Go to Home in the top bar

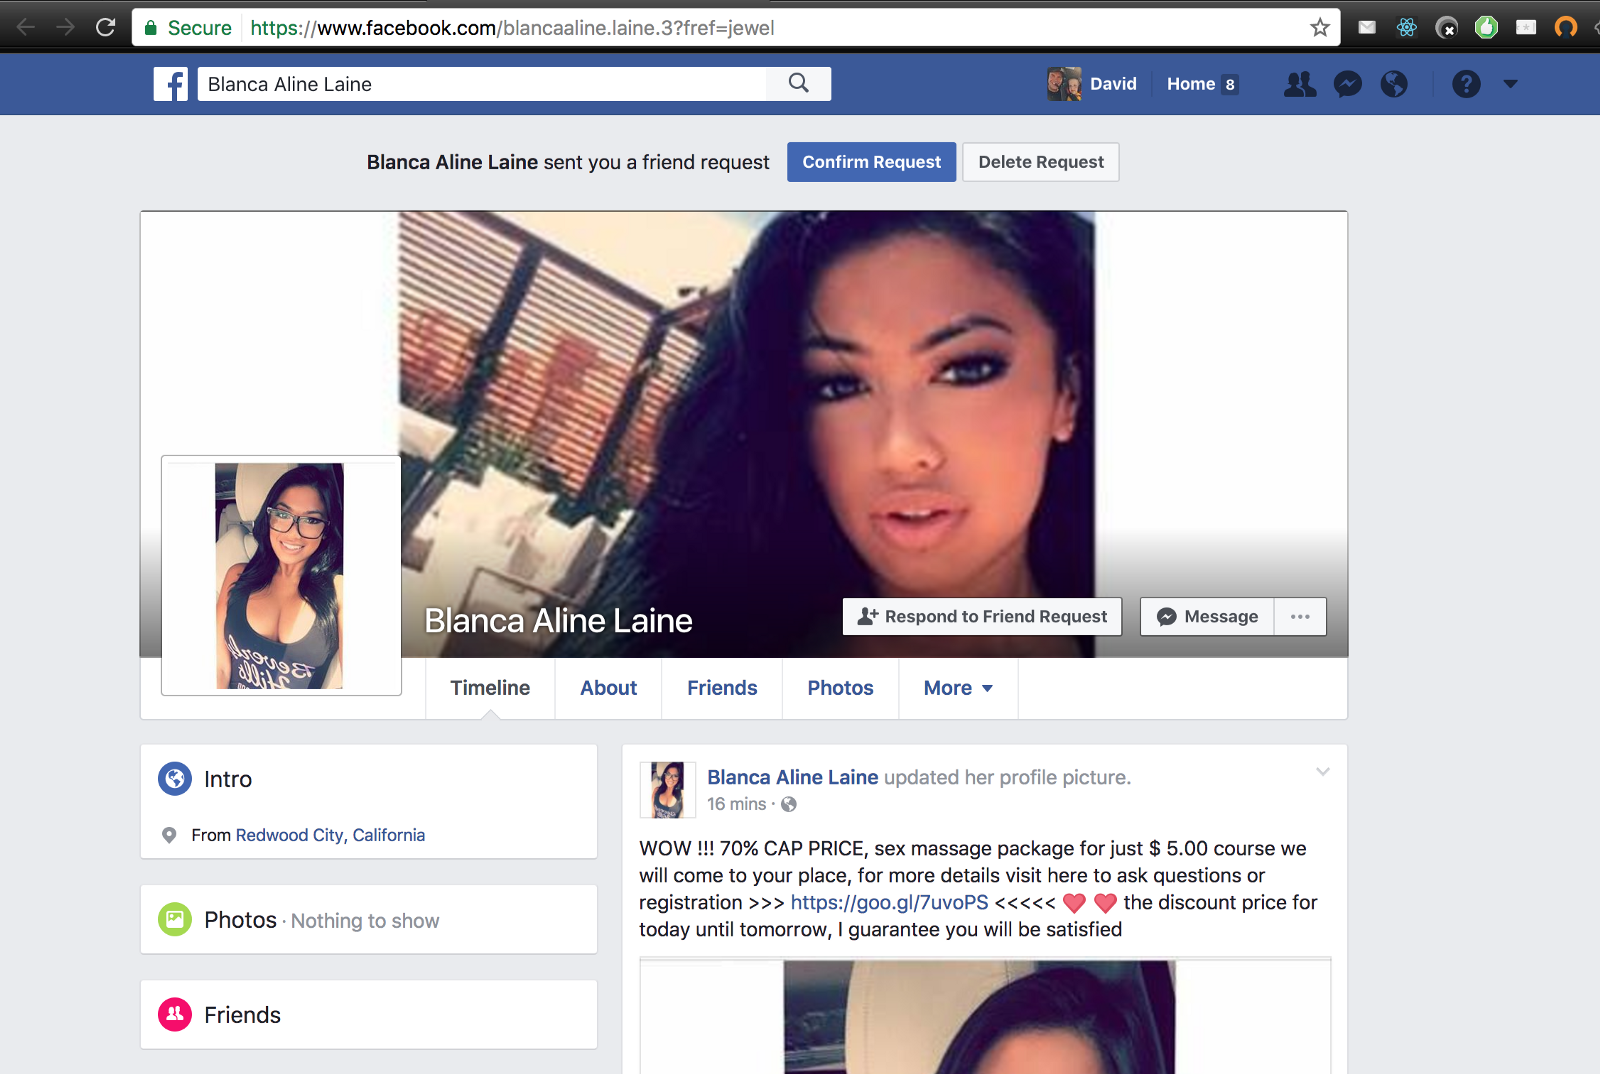click(x=1191, y=84)
